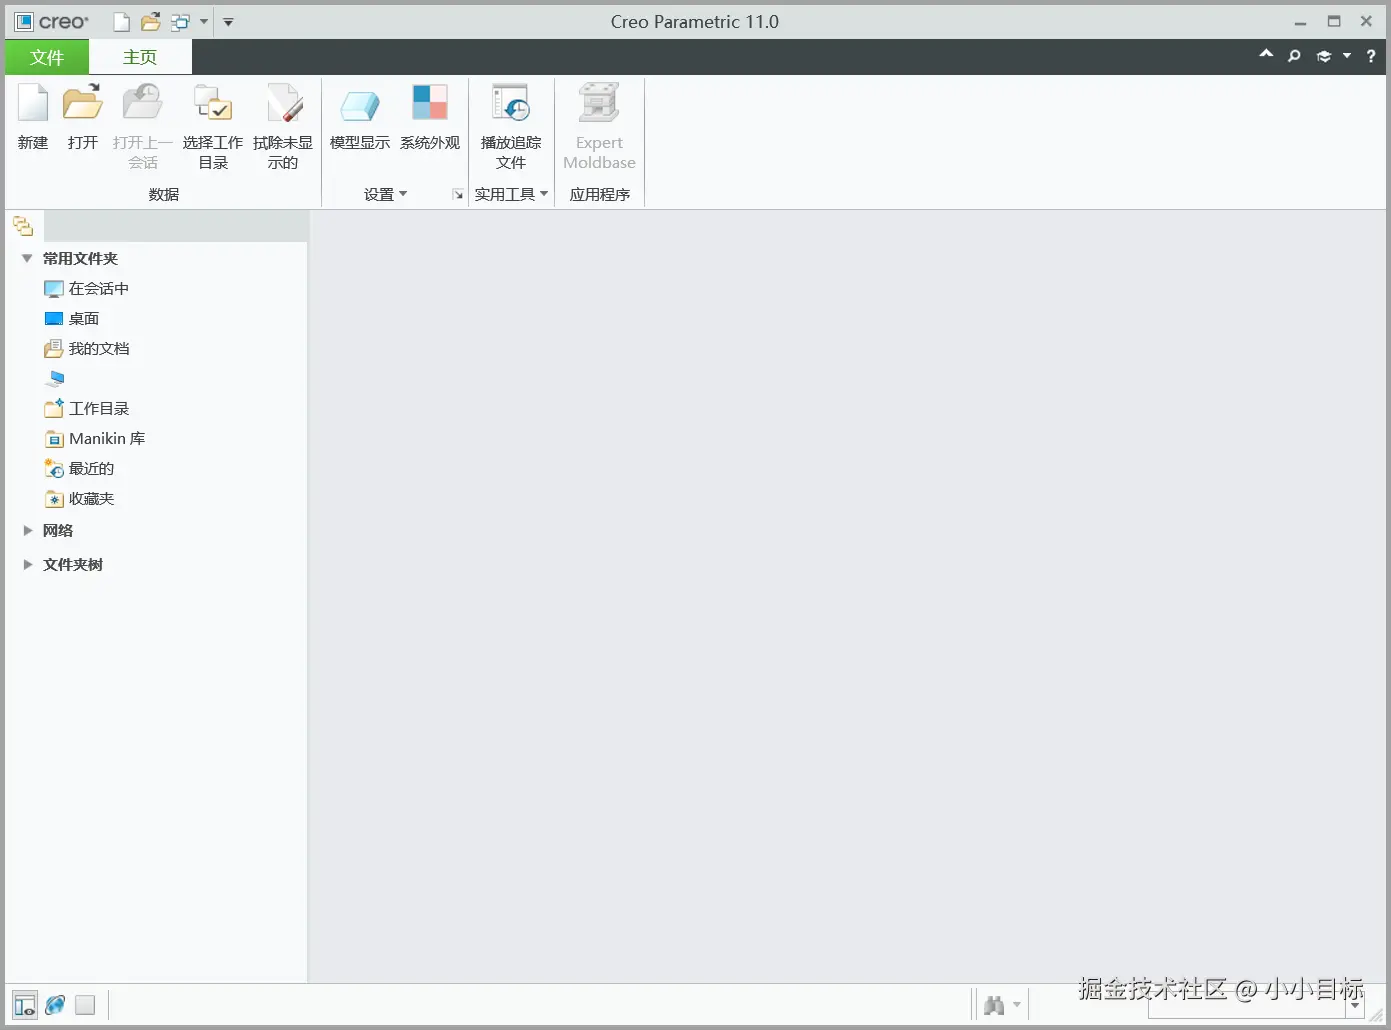Select 最近的 folder

(80, 469)
